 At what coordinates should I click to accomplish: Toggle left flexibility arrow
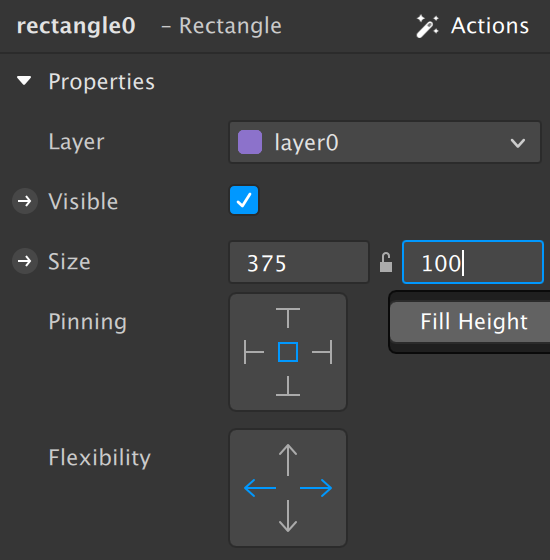pos(260,488)
